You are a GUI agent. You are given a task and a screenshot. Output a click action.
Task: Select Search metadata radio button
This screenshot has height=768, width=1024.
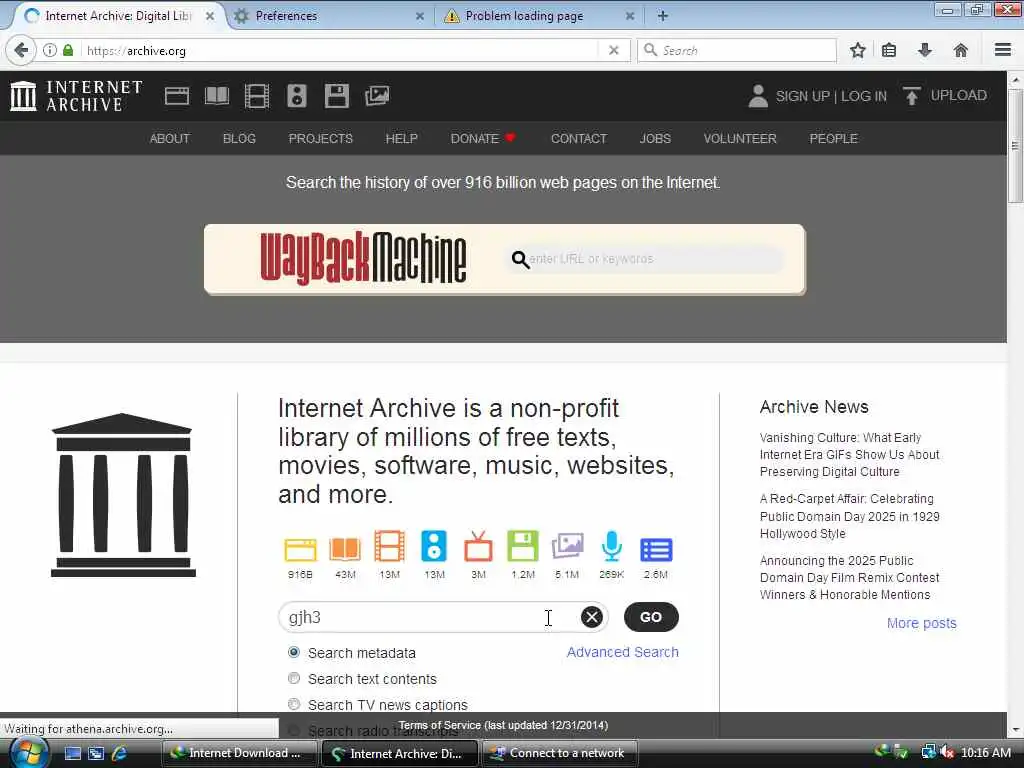coord(294,652)
